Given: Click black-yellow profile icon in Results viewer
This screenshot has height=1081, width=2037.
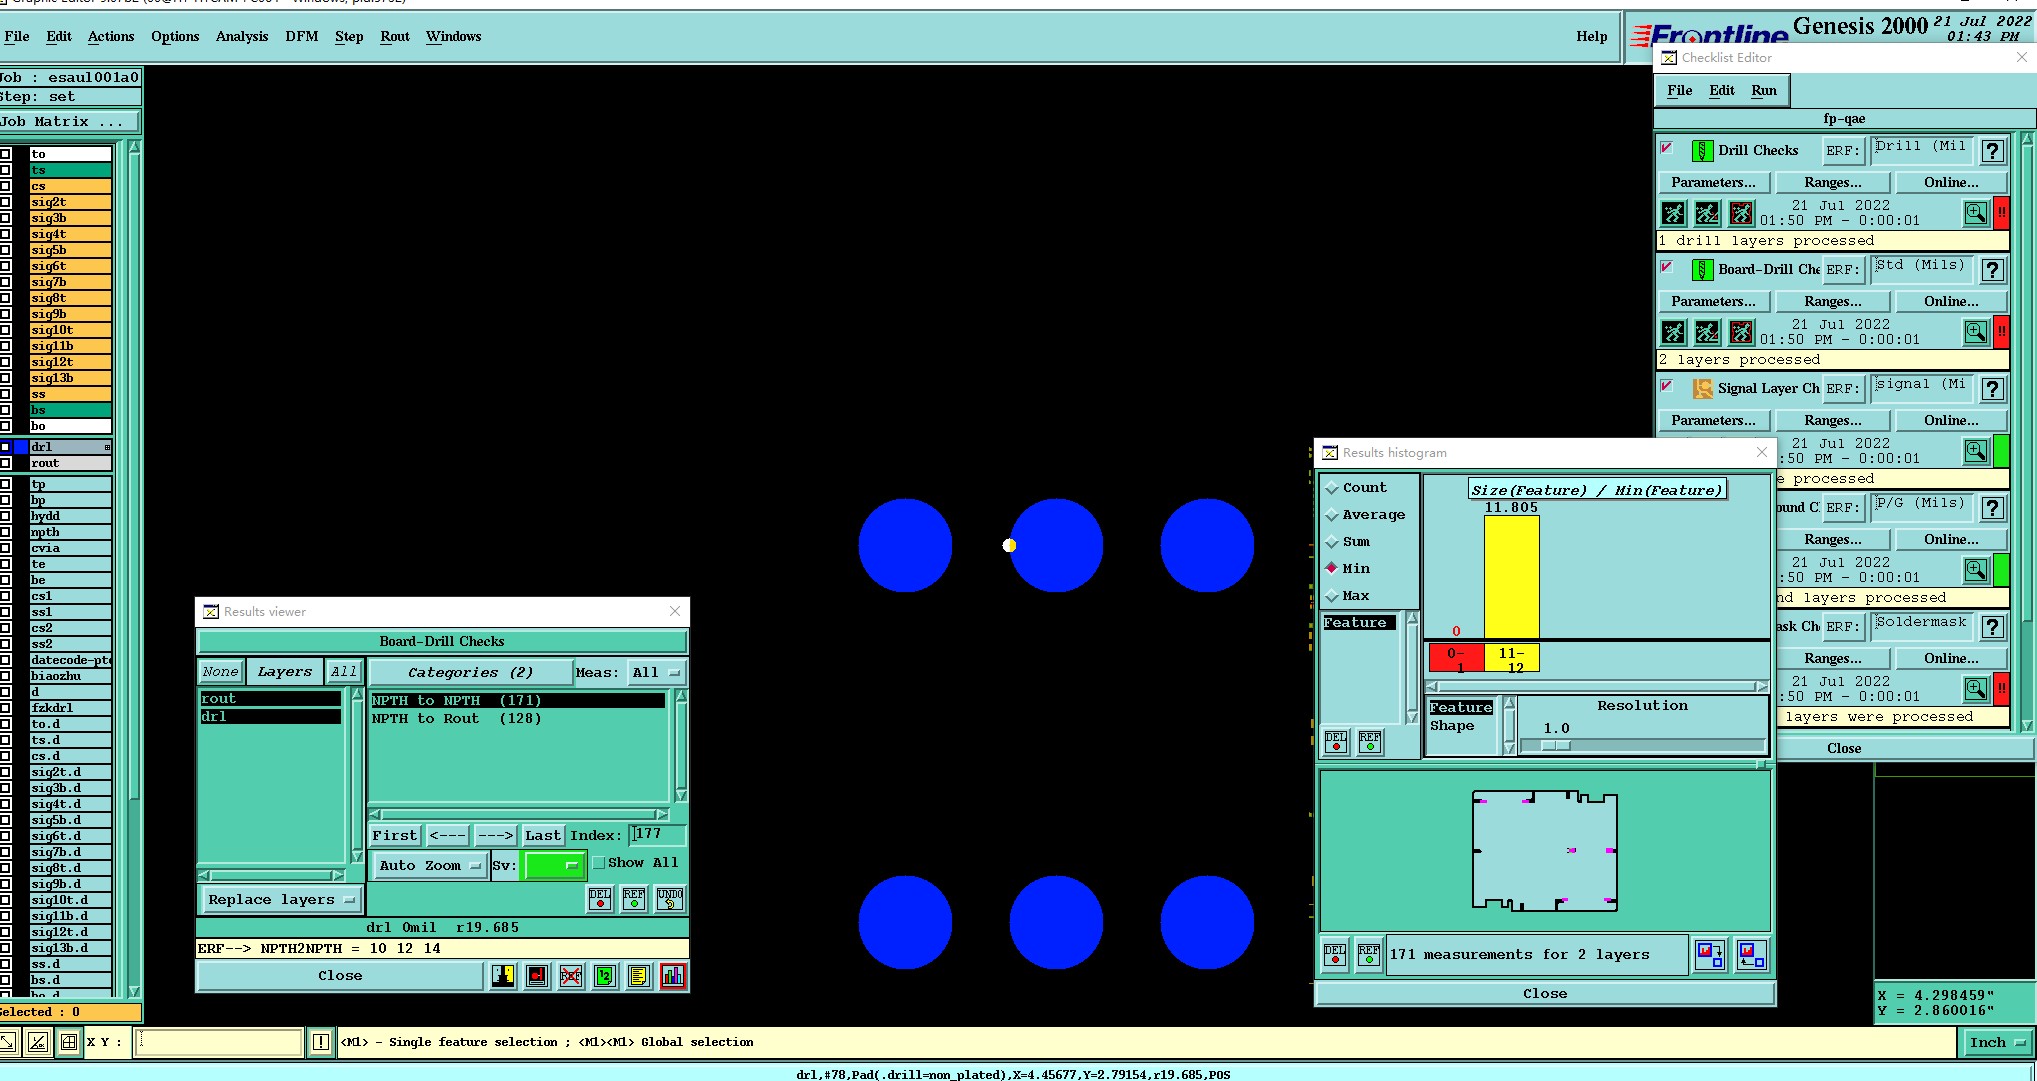Looking at the screenshot, I should tap(503, 976).
